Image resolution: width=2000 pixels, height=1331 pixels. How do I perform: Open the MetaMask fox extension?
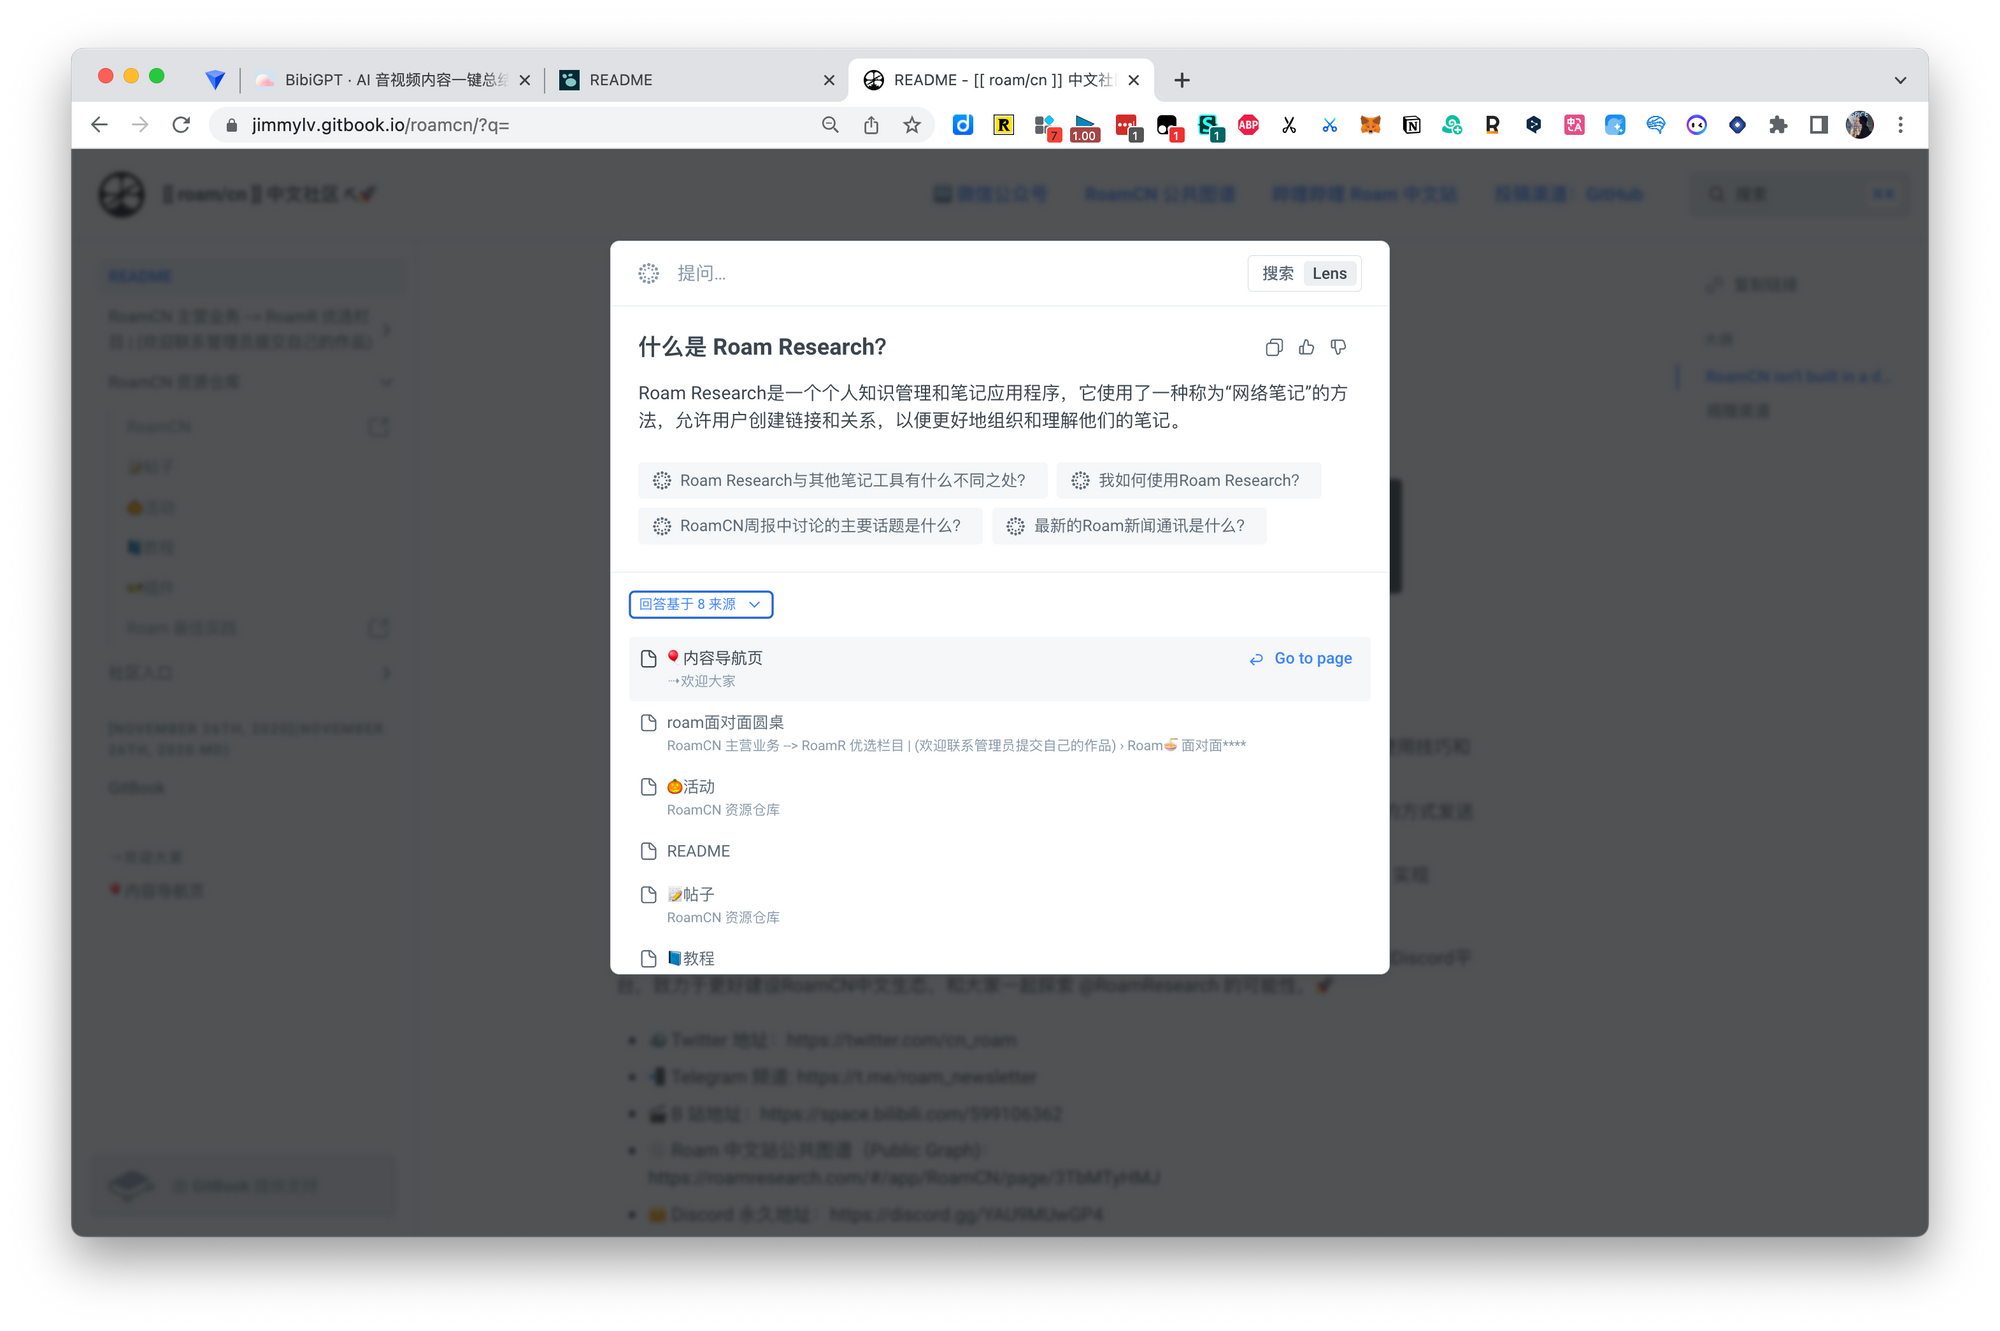point(1370,125)
